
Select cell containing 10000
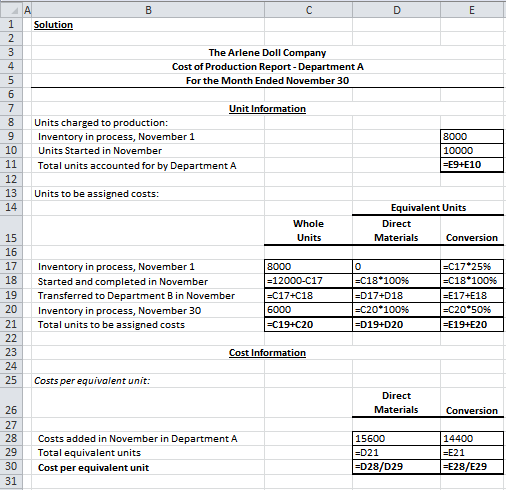(x=472, y=150)
